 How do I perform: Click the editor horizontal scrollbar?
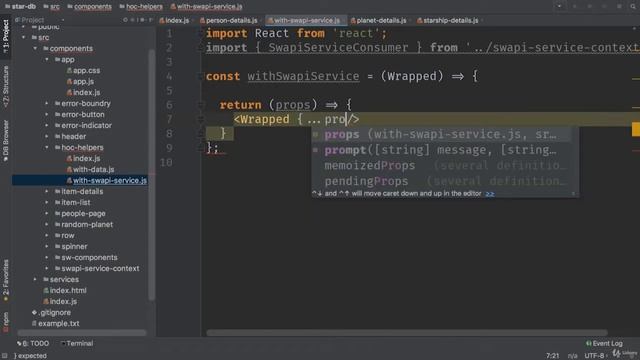click(407, 333)
